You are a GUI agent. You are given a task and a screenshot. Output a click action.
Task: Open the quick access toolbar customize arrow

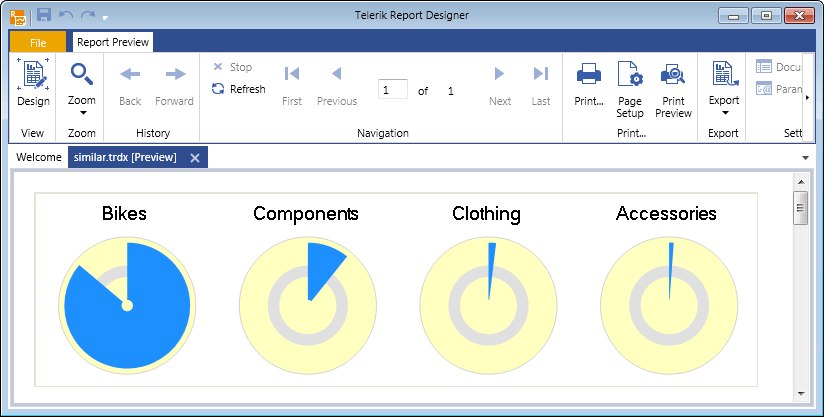[x=106, y=17]
